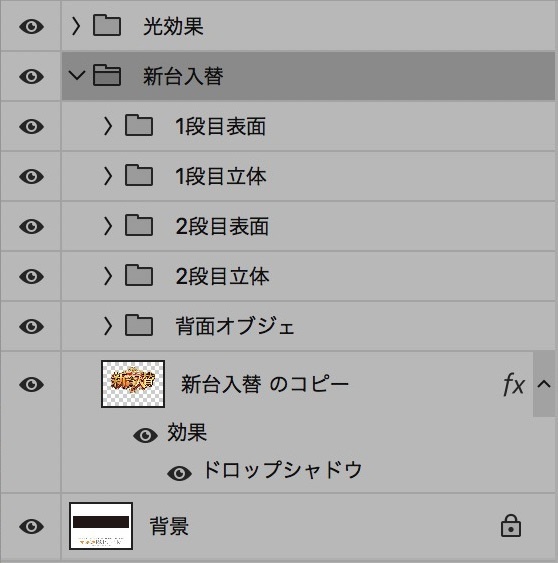Click the fx icon on 新台入替 のコピー
Screen dimensions: 558x563
[514, 385]
